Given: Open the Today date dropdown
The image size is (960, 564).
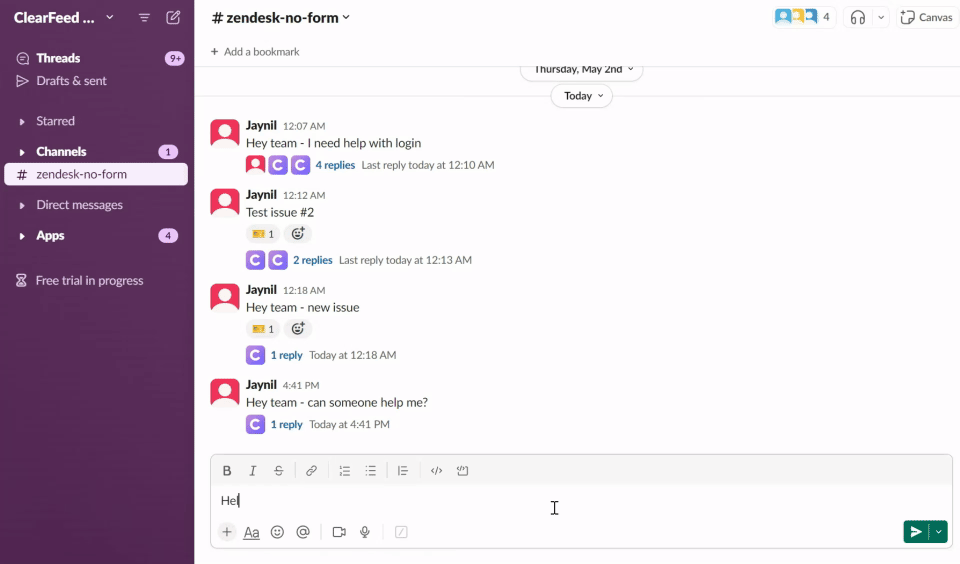Looking at the screenshot, I should pyautogui.click(x=581, y=96).
